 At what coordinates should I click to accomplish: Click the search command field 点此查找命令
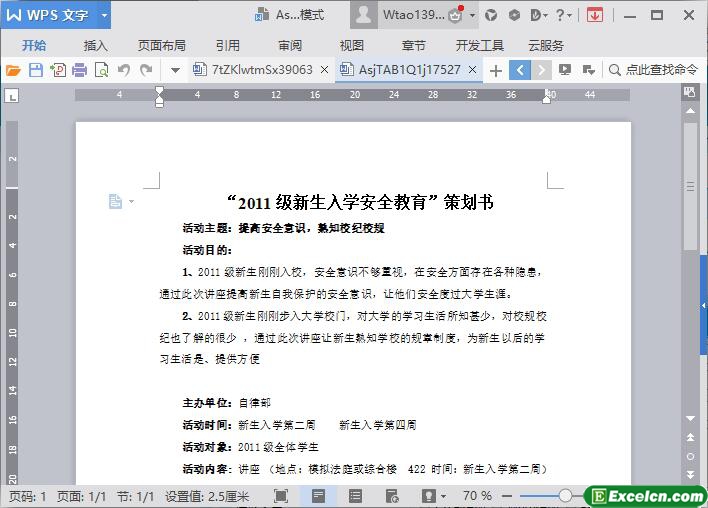click(x=653, y=70)
